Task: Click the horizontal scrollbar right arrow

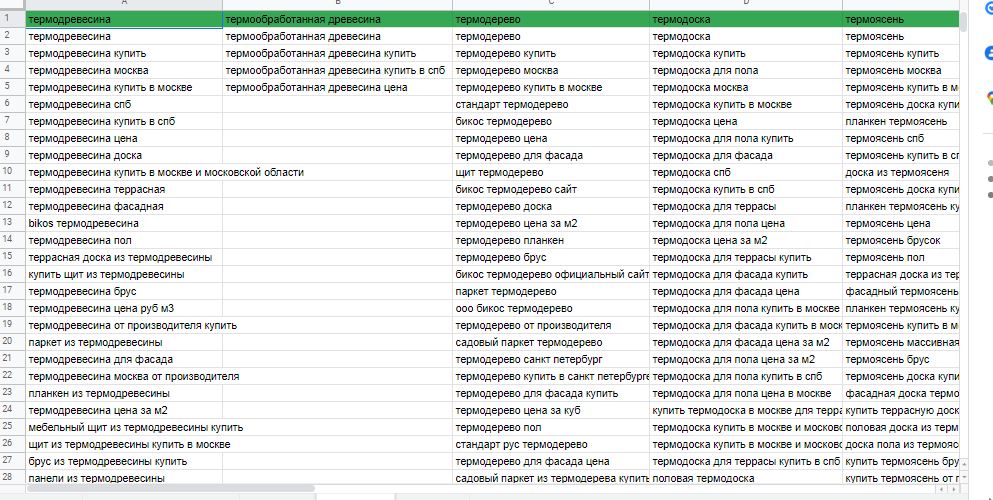Action: pyautogui.click(x=953, y=489)
